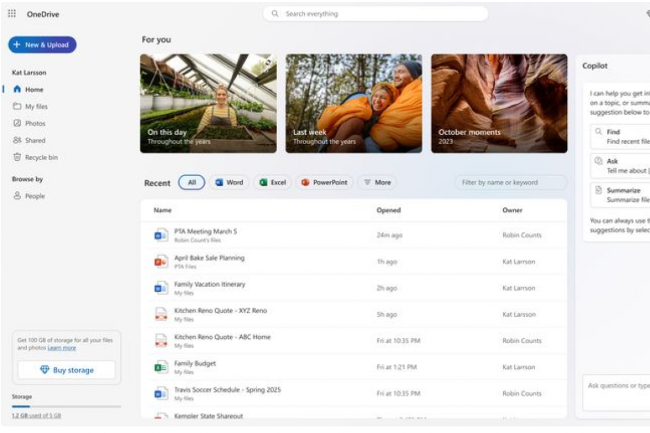650x433 pixels.
Task: Filter recent files by PowerPoint
Action: click(324, 182)
